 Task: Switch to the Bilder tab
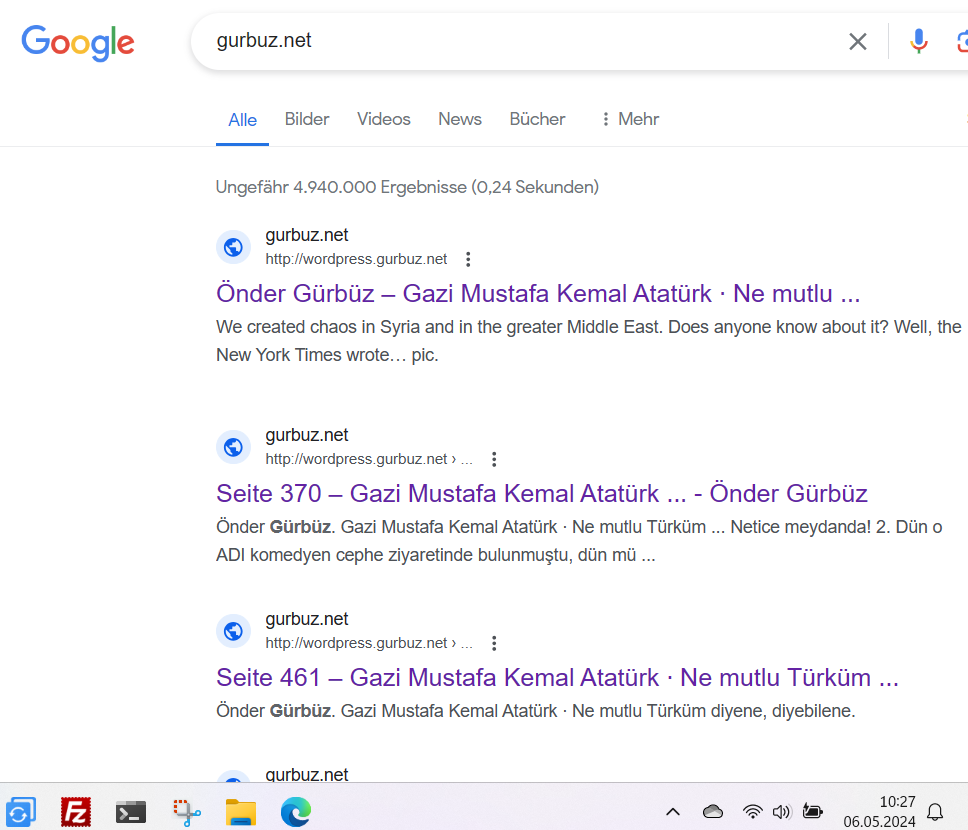coord(307,119)
